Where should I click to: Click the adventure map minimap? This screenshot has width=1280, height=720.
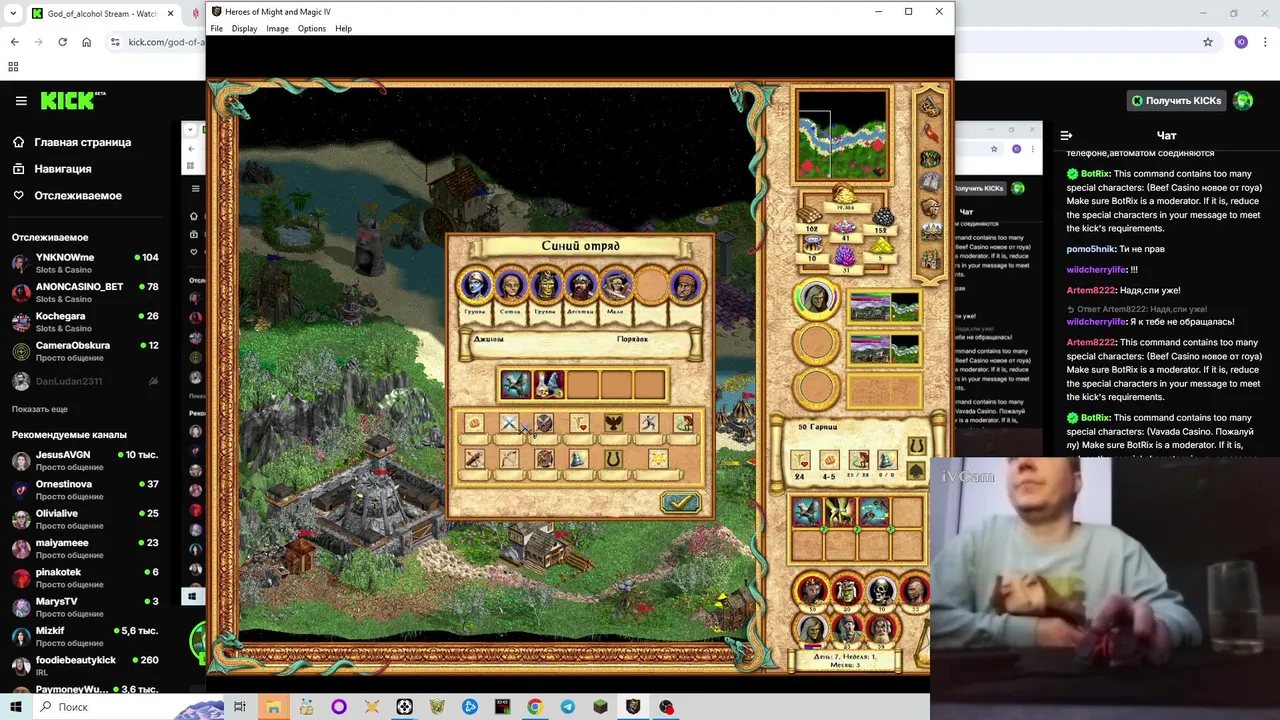tap(842, 135)
